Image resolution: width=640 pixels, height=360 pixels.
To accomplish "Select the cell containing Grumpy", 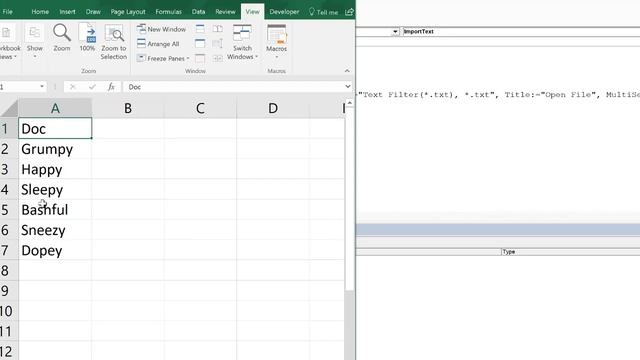I will click(55, 149).
